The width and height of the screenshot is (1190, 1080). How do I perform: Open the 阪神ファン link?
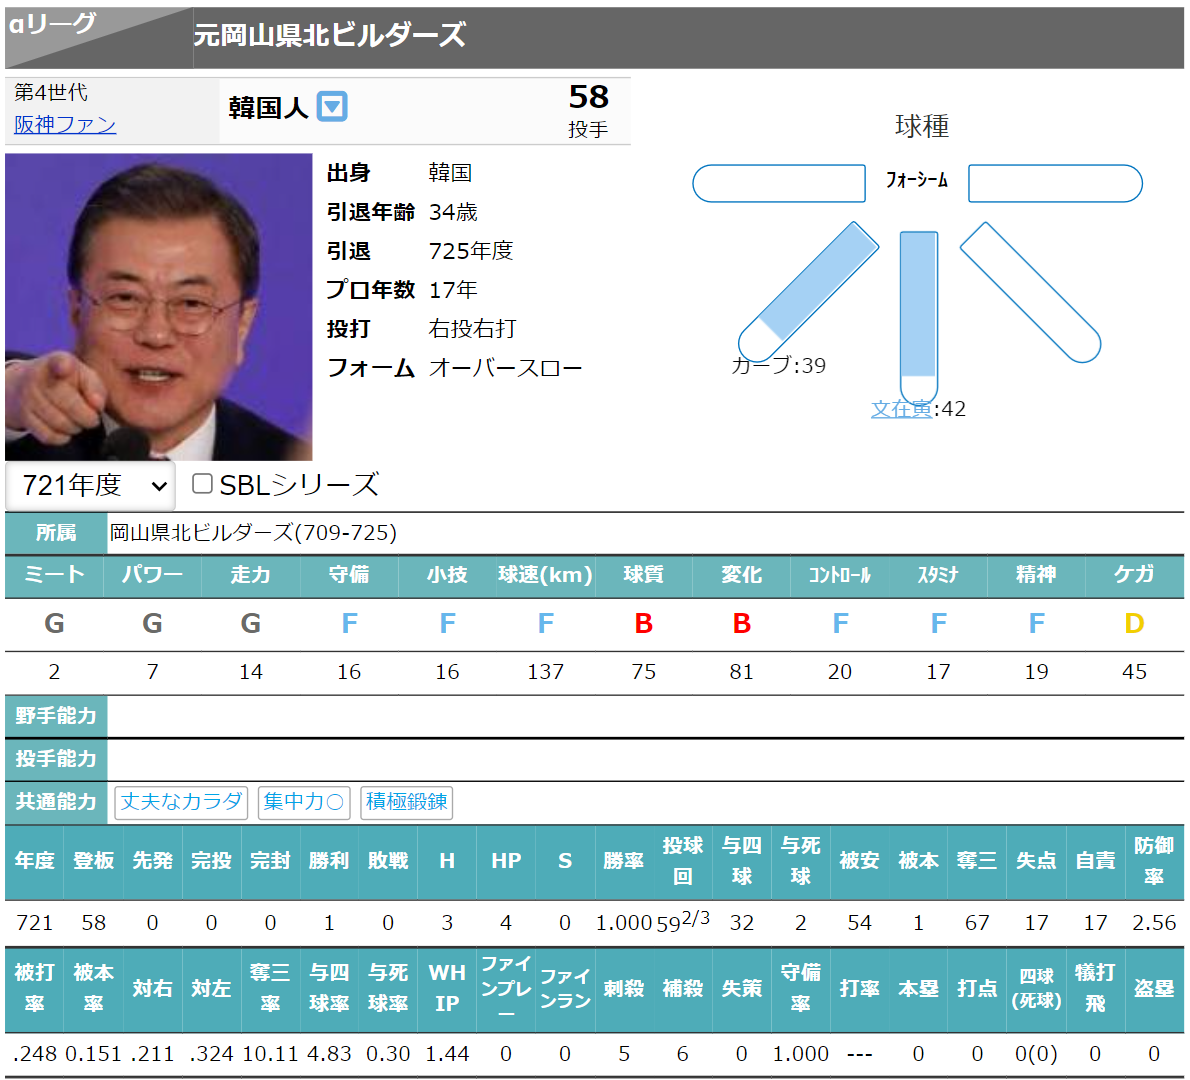(65, 124)
